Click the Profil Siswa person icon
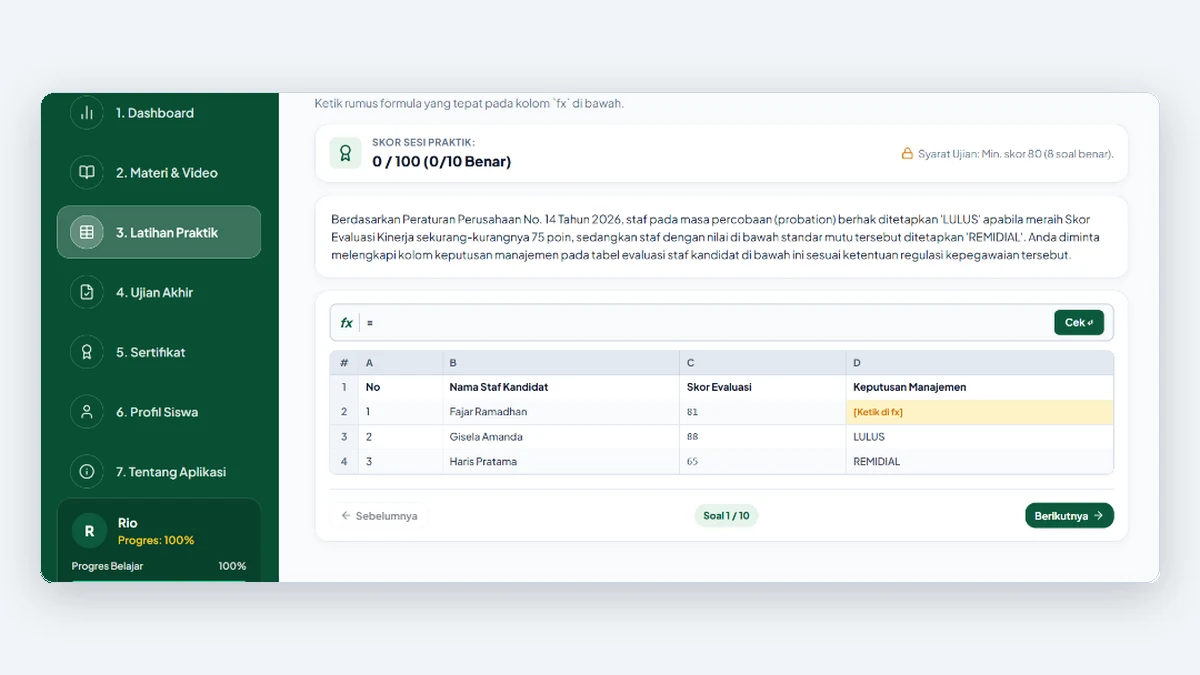Viewport: 1200px width, 675px height. [87, 412]
